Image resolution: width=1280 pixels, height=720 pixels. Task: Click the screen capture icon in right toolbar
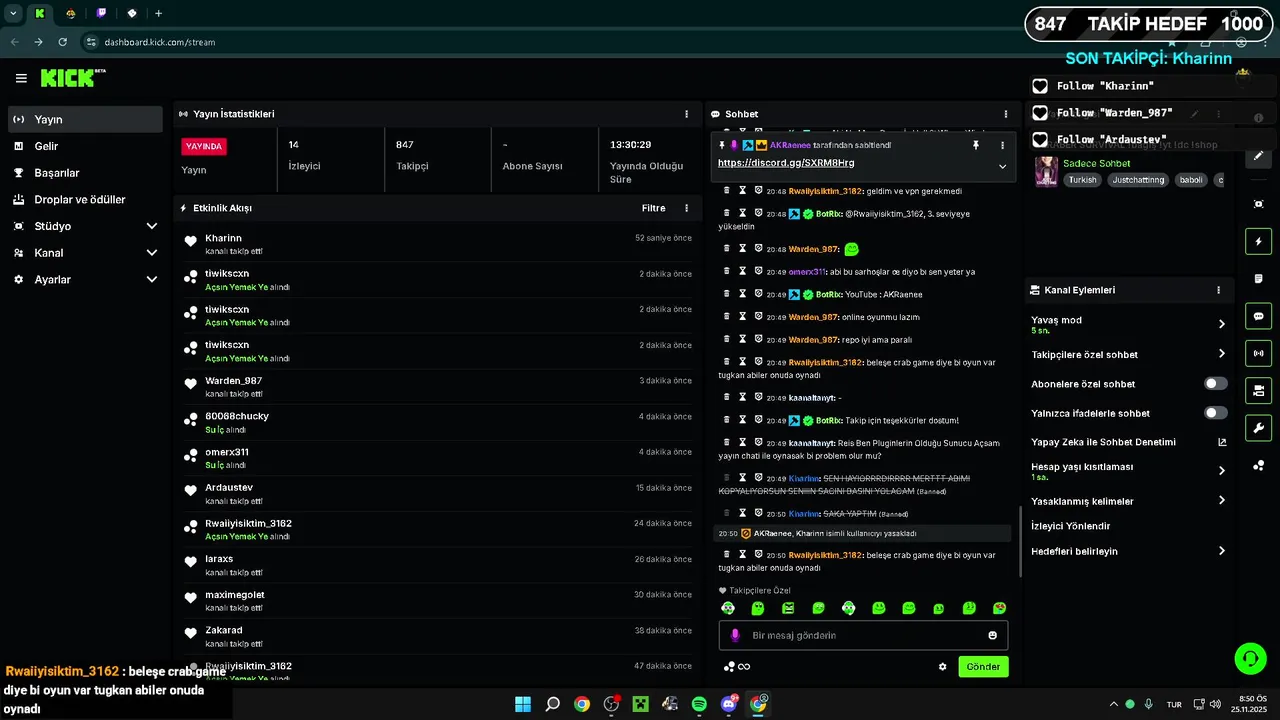tap(1259, 204)
